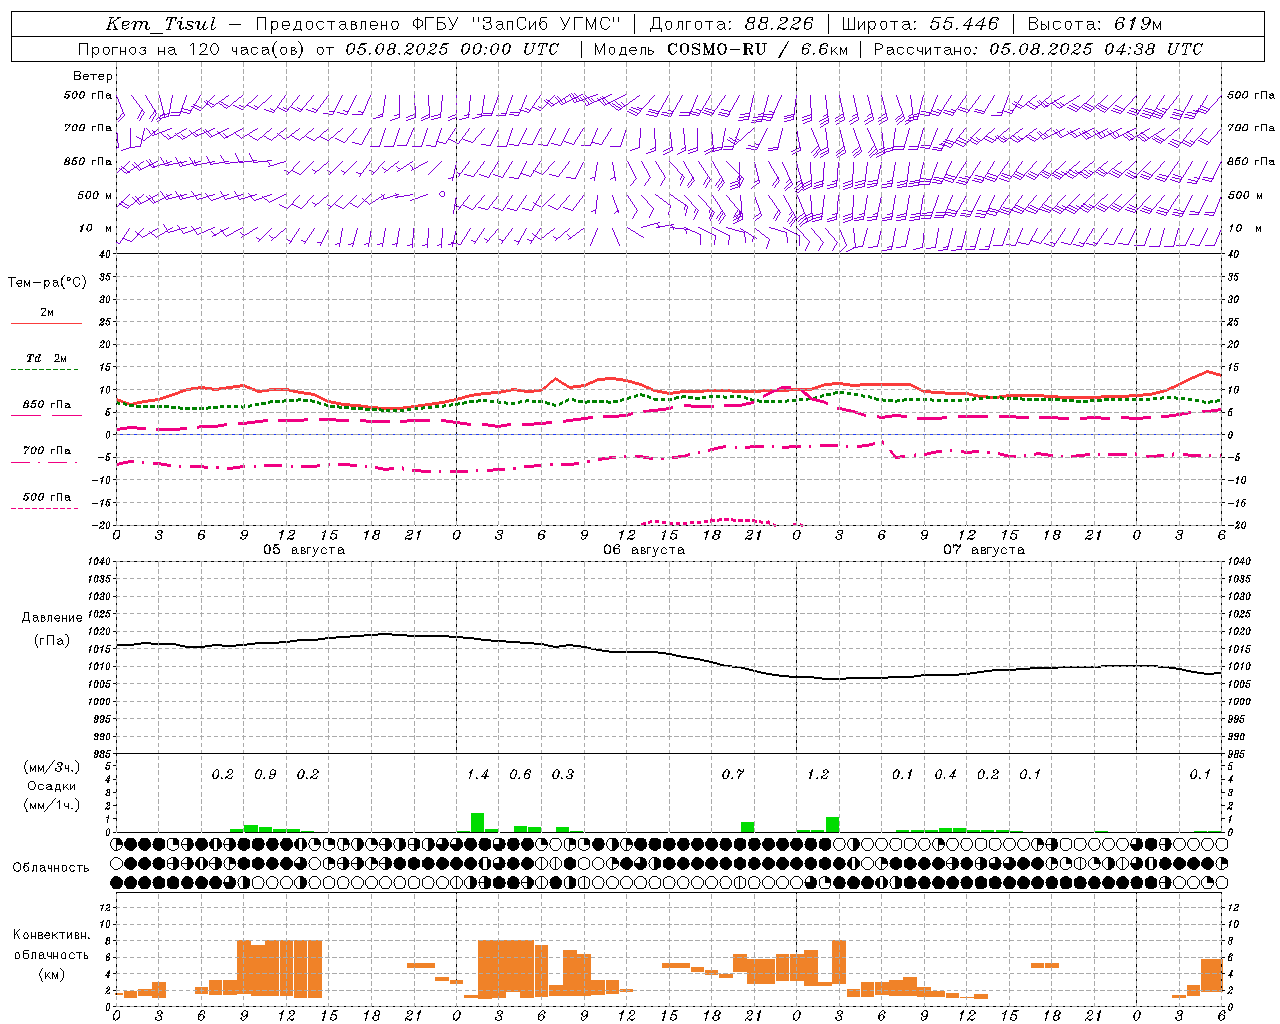Screen dimensions: 1280x1024
Task: Select the "Широта: 55.446" latitude value
Action: [x=920, y=24]
